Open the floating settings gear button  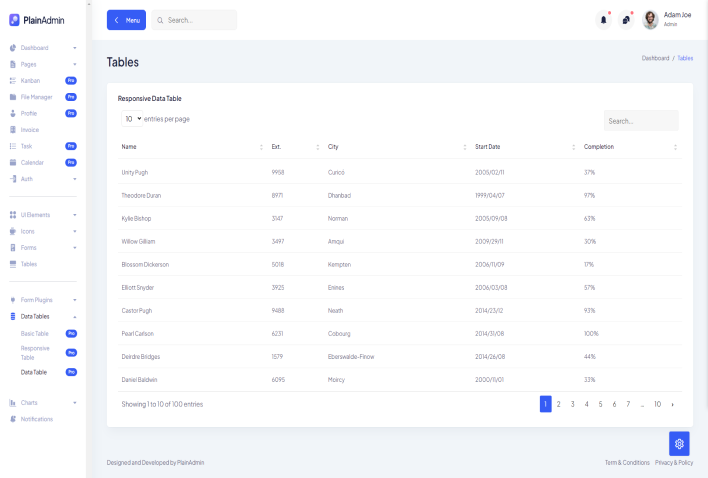[x=679, y=443]
